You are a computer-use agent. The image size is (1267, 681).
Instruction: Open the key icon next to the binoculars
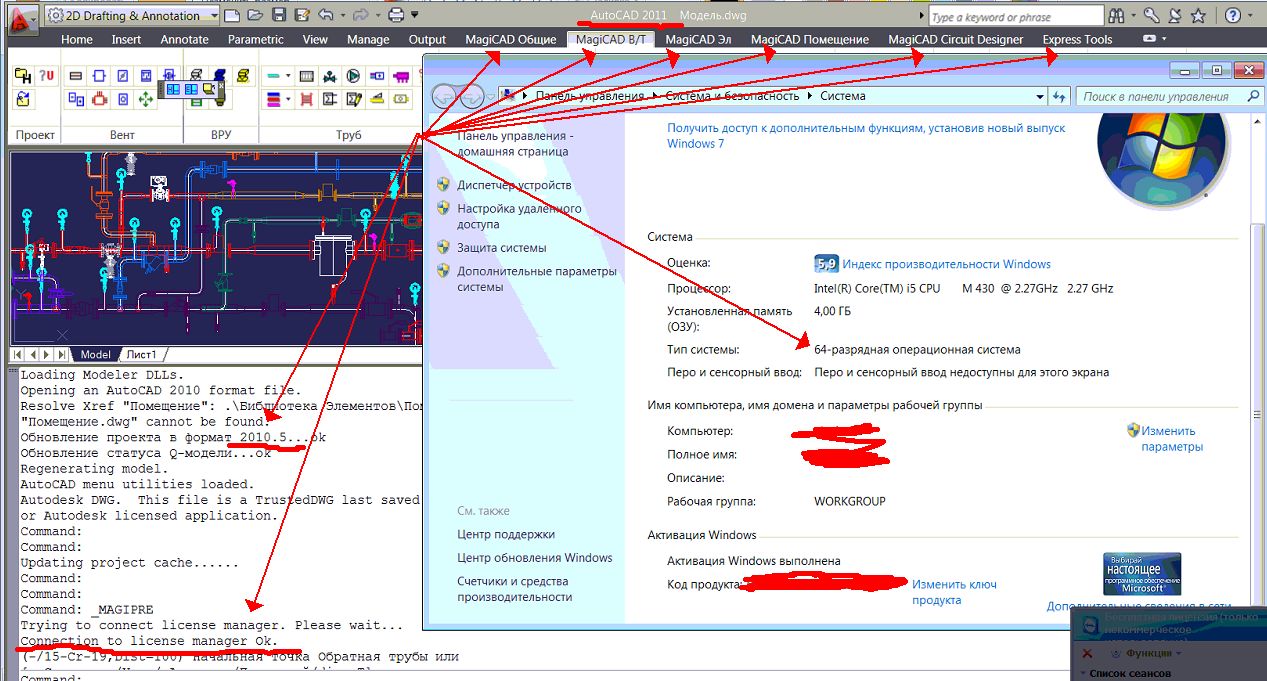pos(1151,16)
